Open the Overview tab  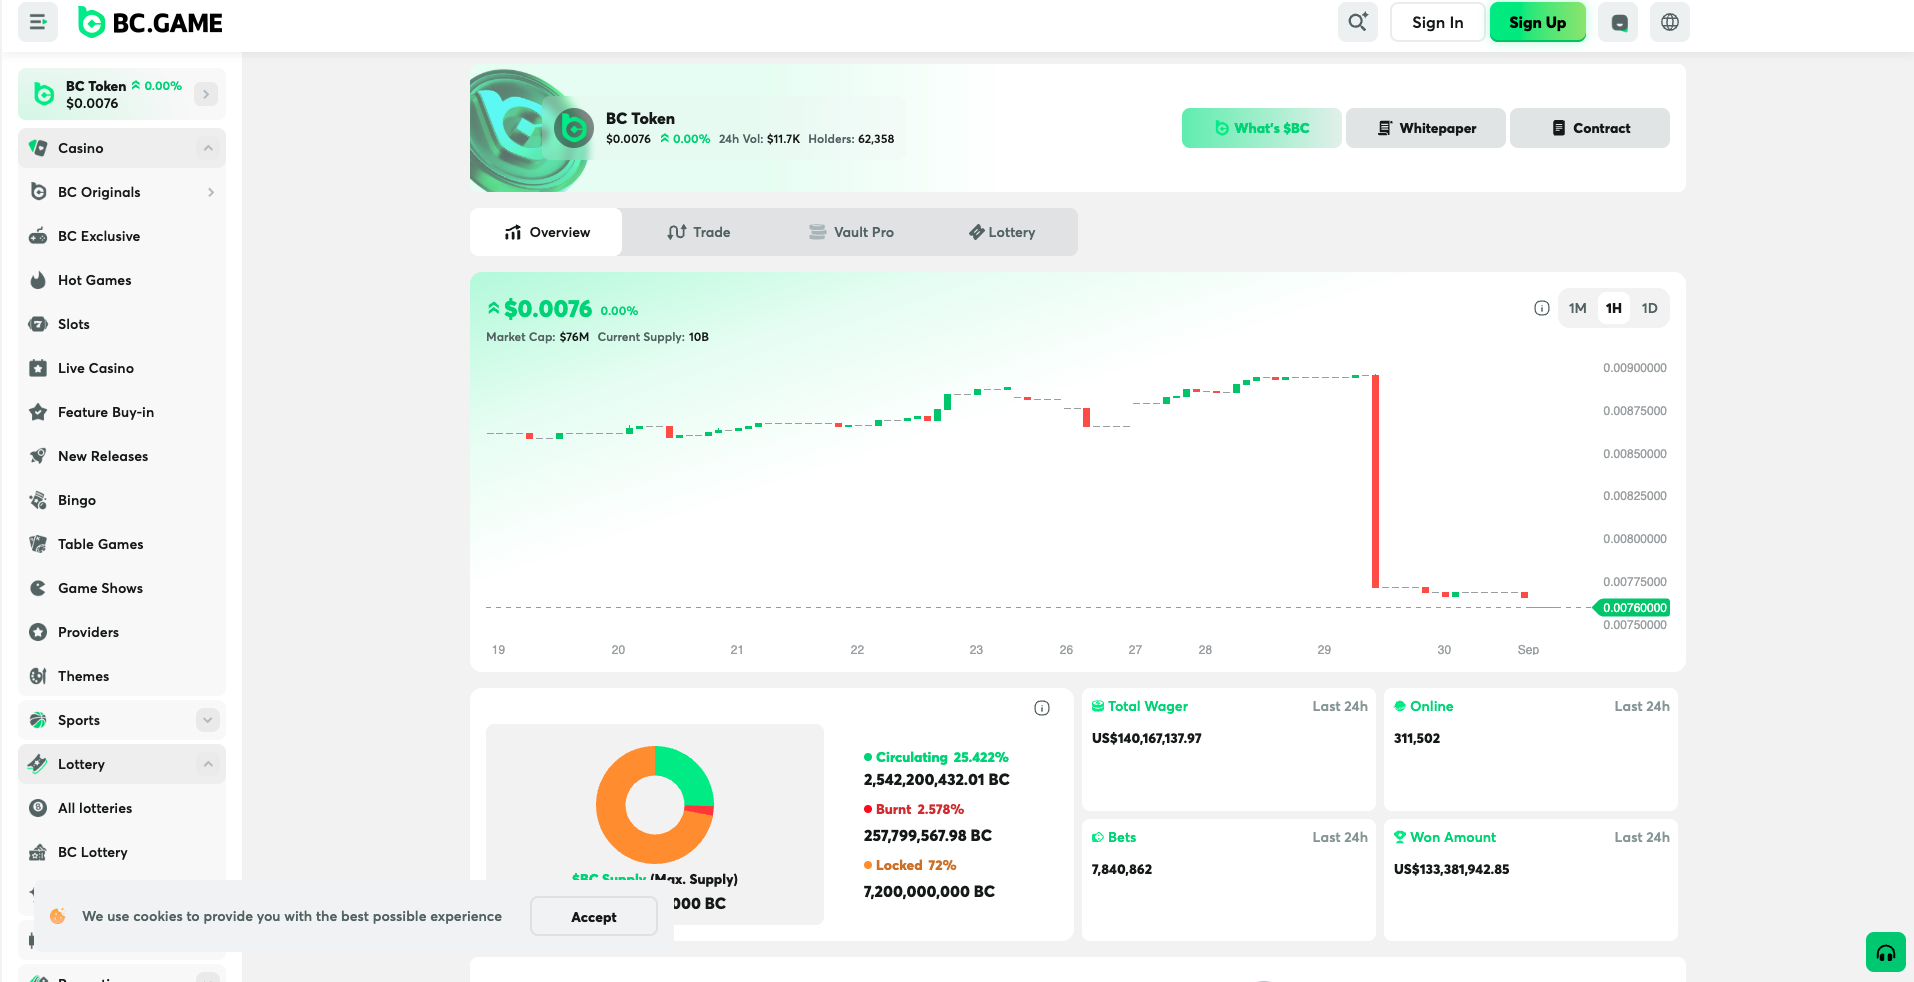546,232
